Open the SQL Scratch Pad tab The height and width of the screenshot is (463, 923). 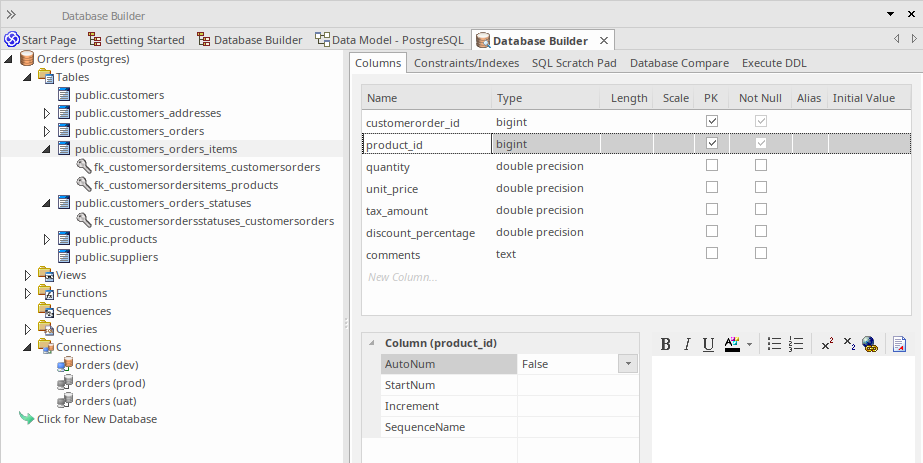[x=574, y=63]
